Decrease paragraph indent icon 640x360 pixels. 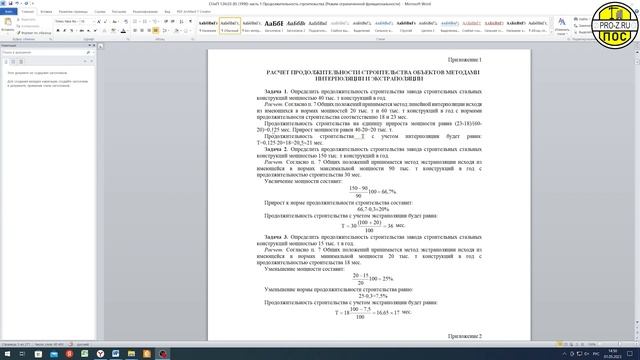pyautogui.click(x=166, y=22)
